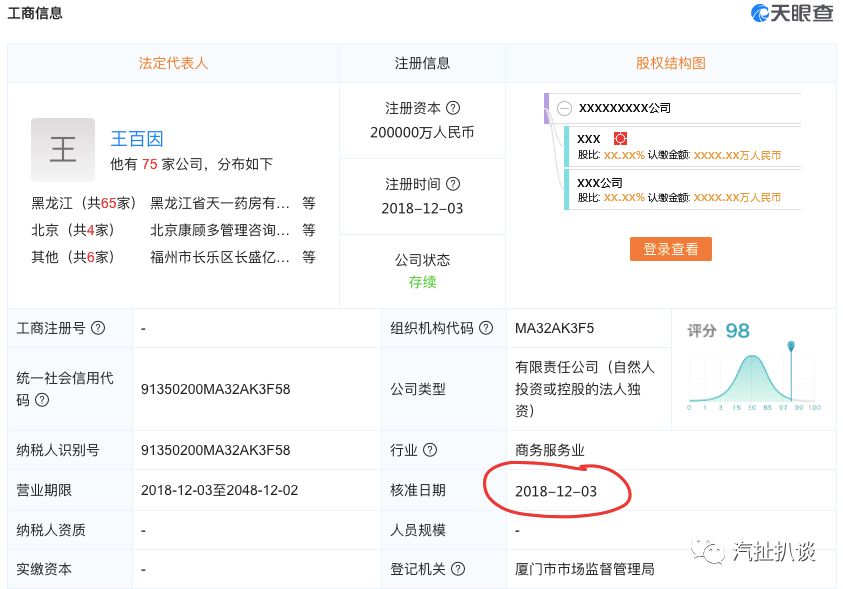Click the help icon next to 注册资本
The width and height of the screenshot is (843, 589).
click(x=453, y=108)
